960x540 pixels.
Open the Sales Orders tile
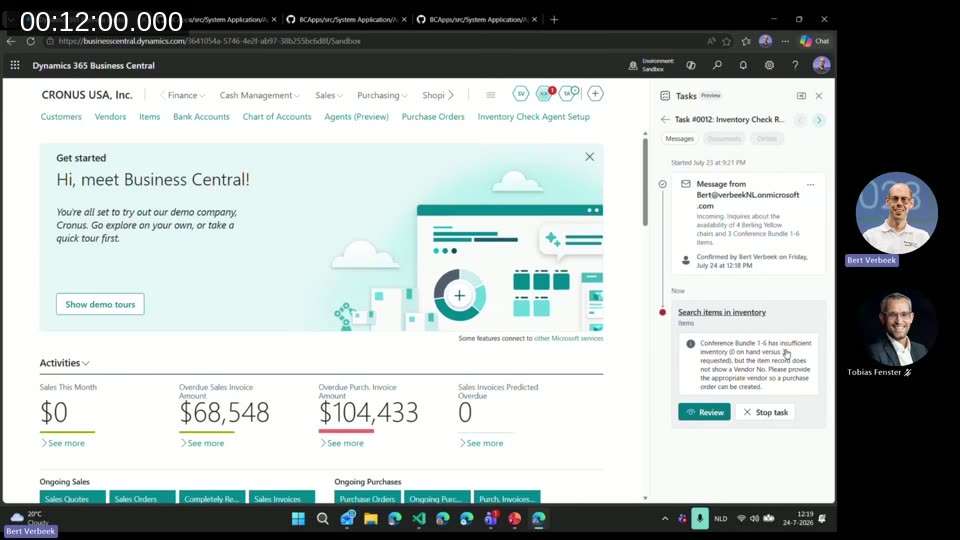[142, 498]
